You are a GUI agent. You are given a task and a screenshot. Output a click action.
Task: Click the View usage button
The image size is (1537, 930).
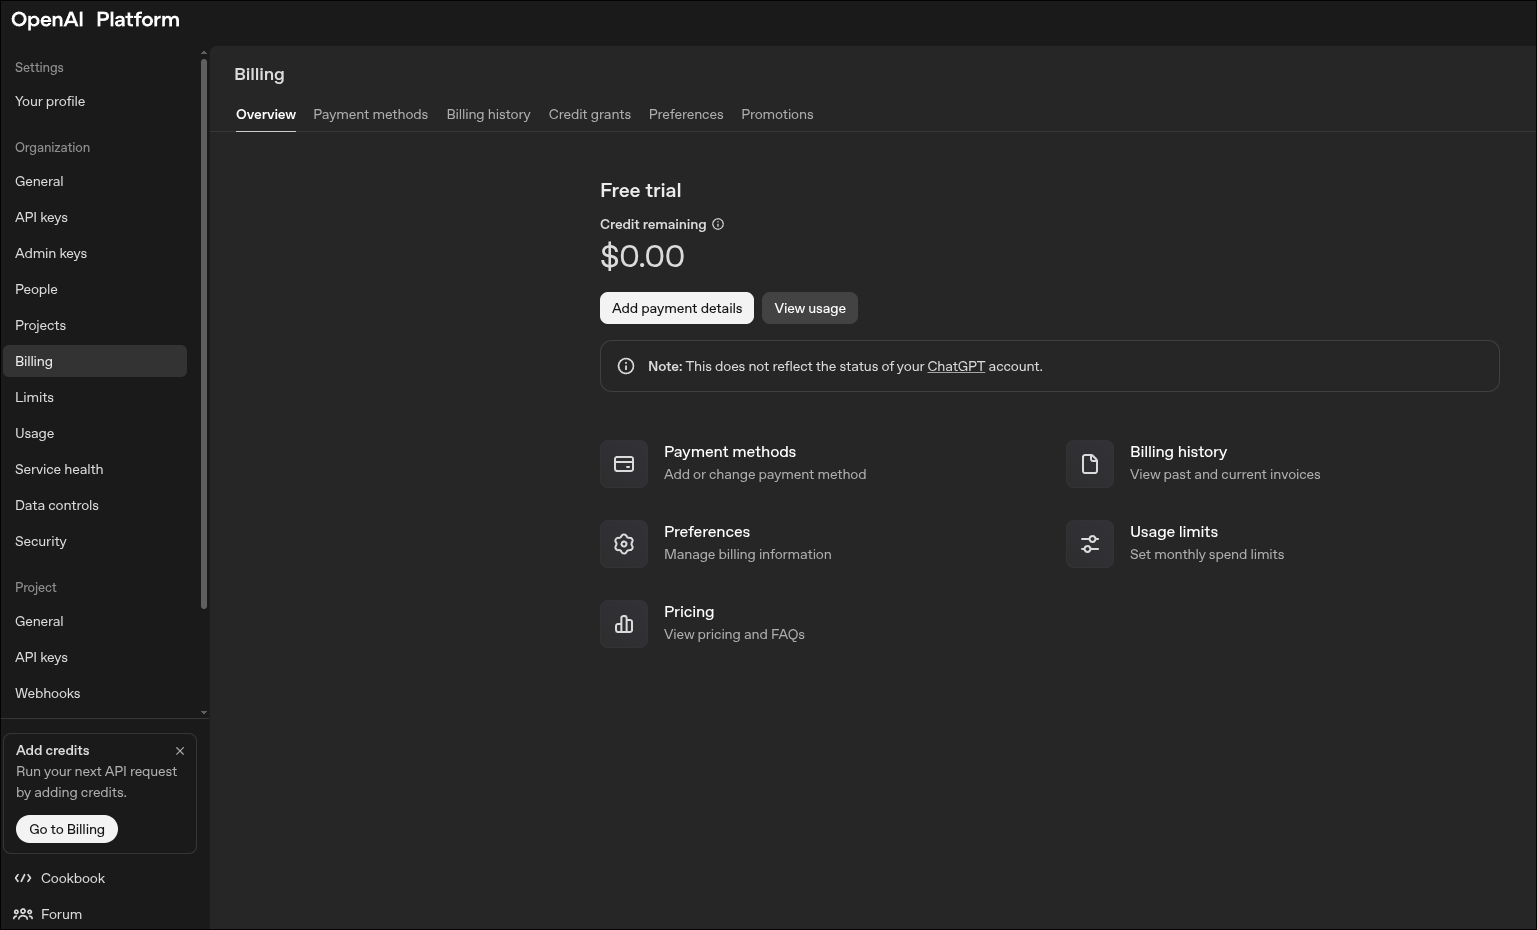click(809, 308)
